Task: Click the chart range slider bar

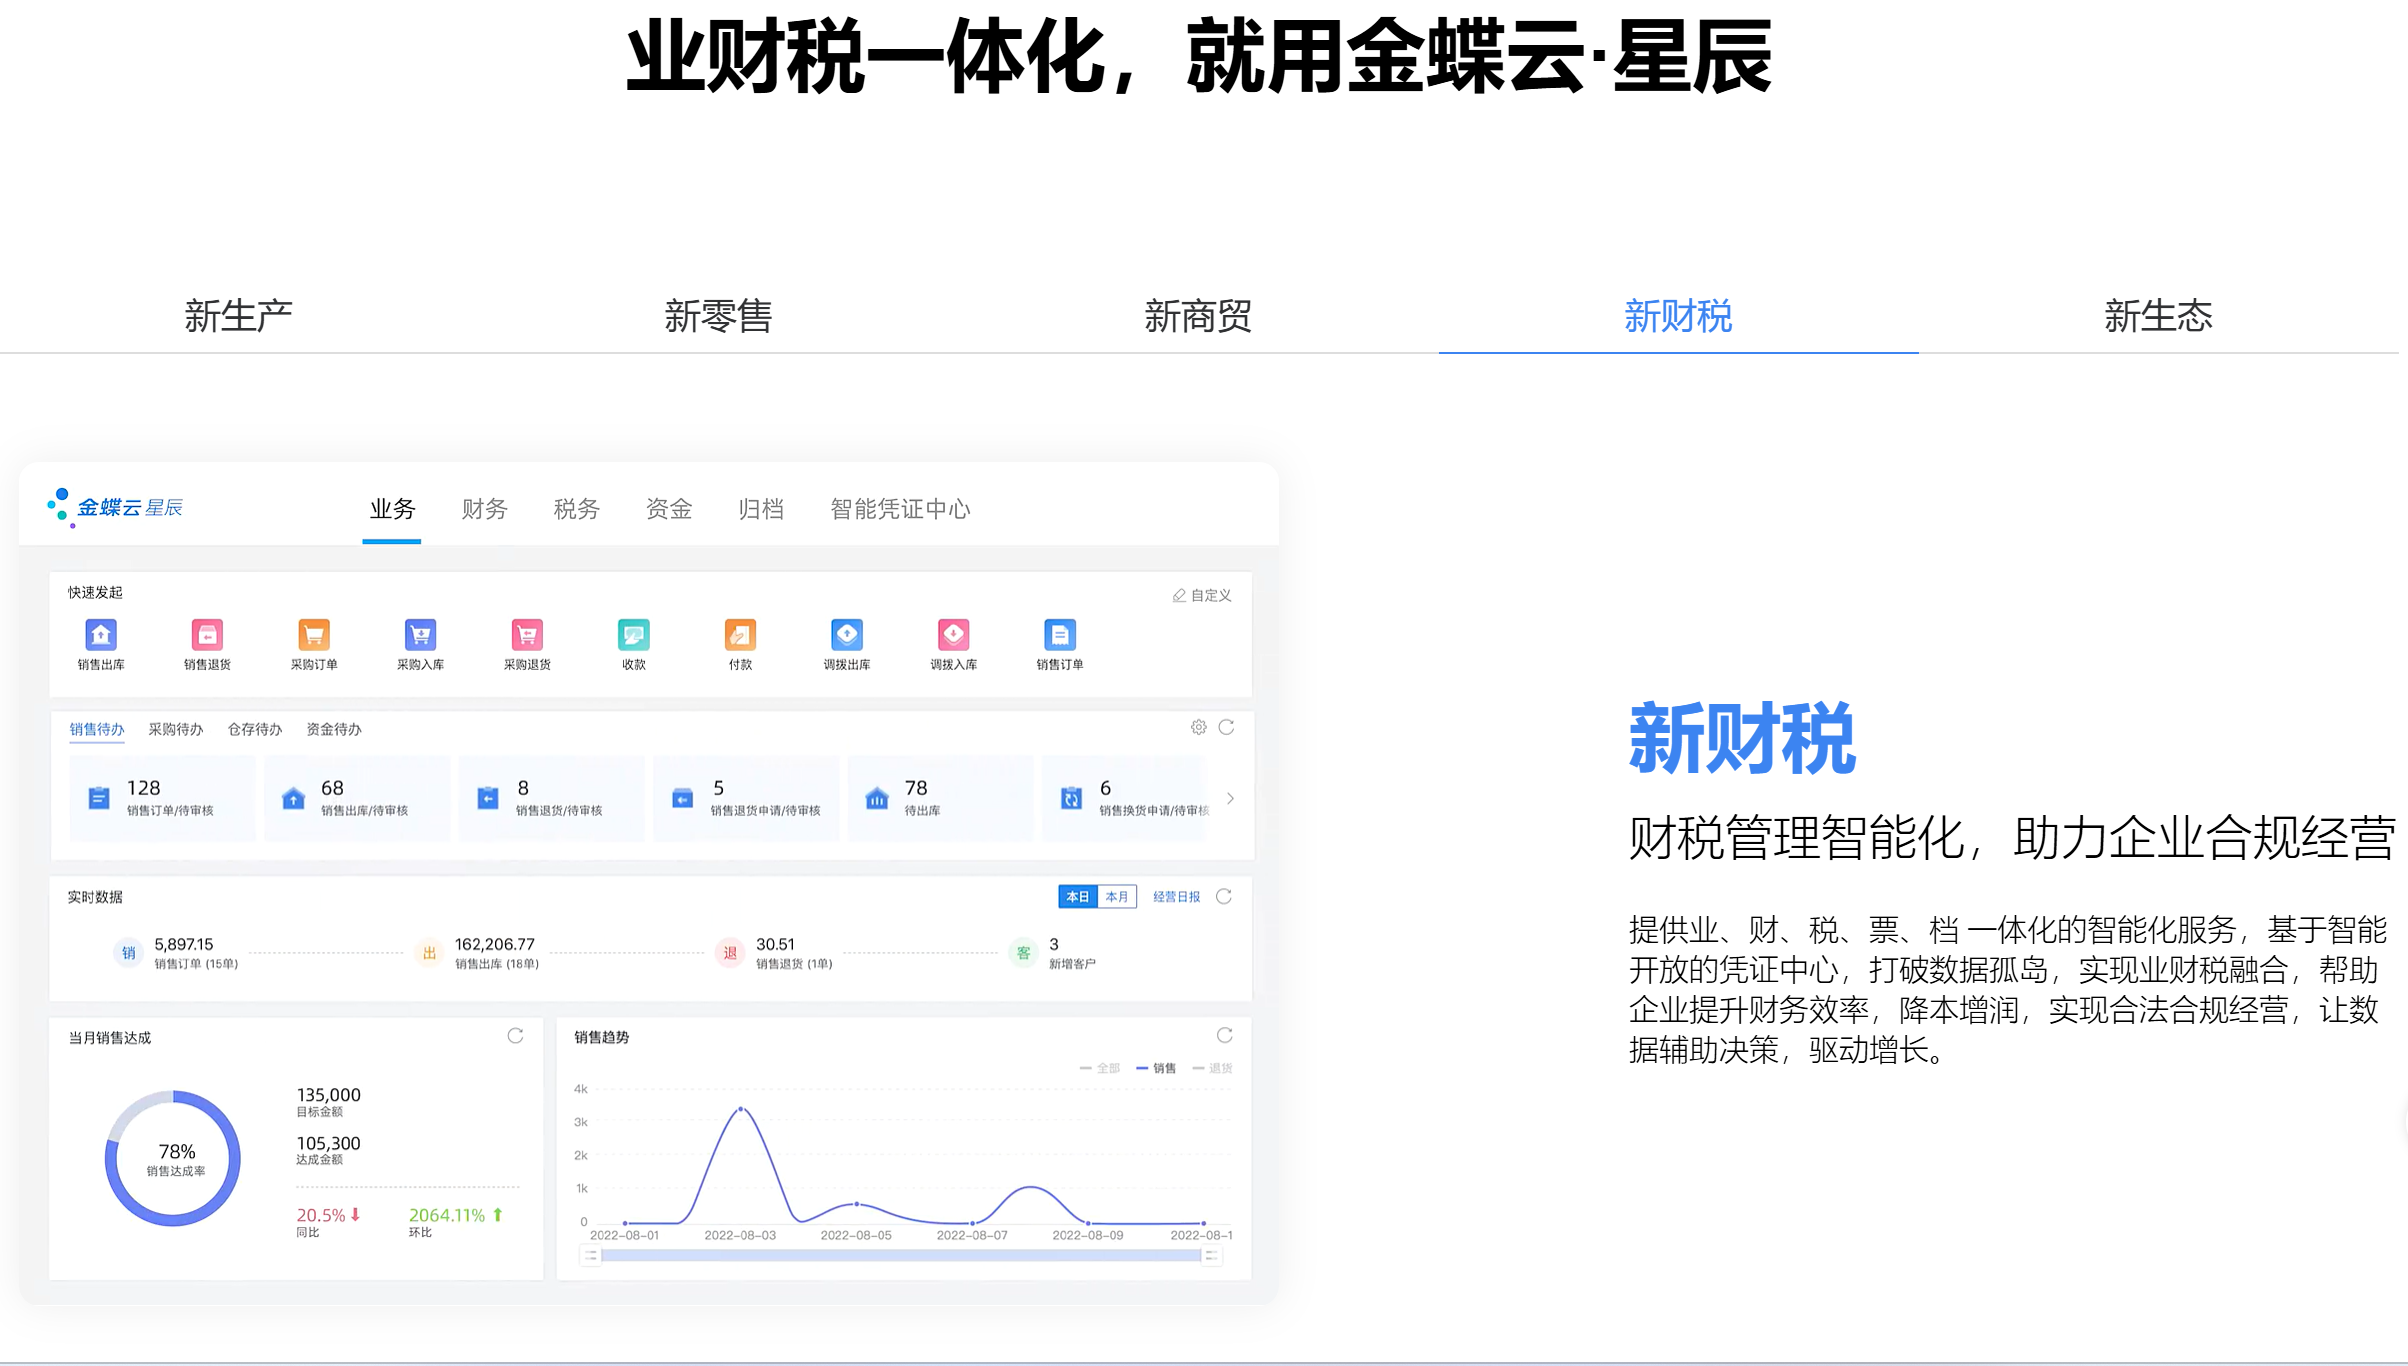Action: tap(900, 1256)
